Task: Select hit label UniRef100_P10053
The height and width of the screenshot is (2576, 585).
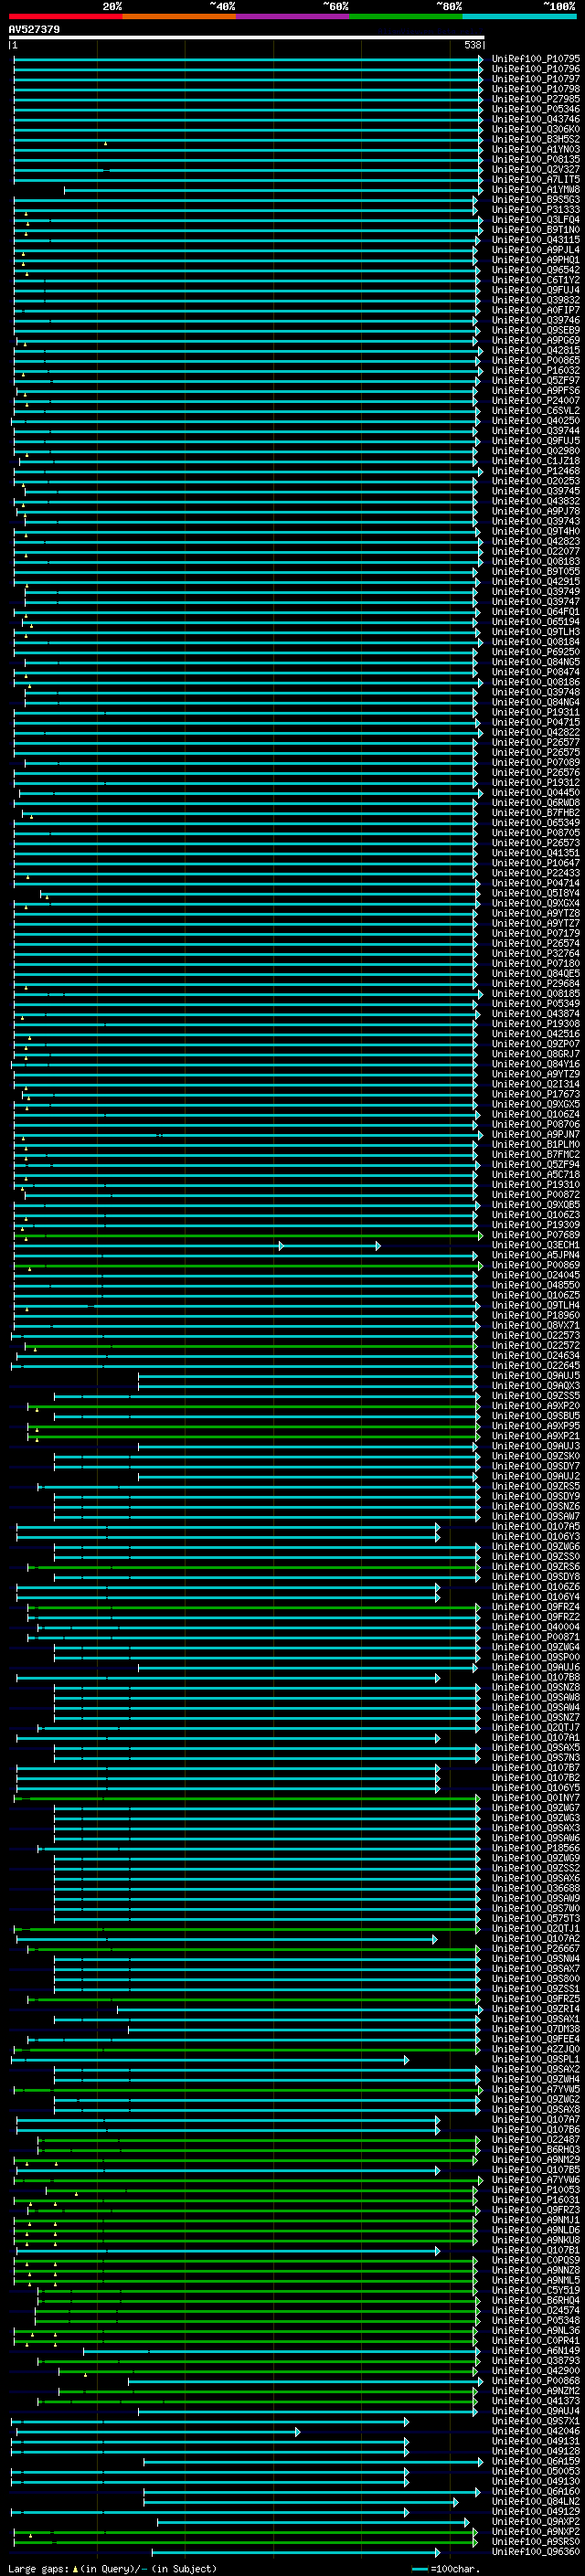Action: pyautogui.click(x=536, y=2190)
